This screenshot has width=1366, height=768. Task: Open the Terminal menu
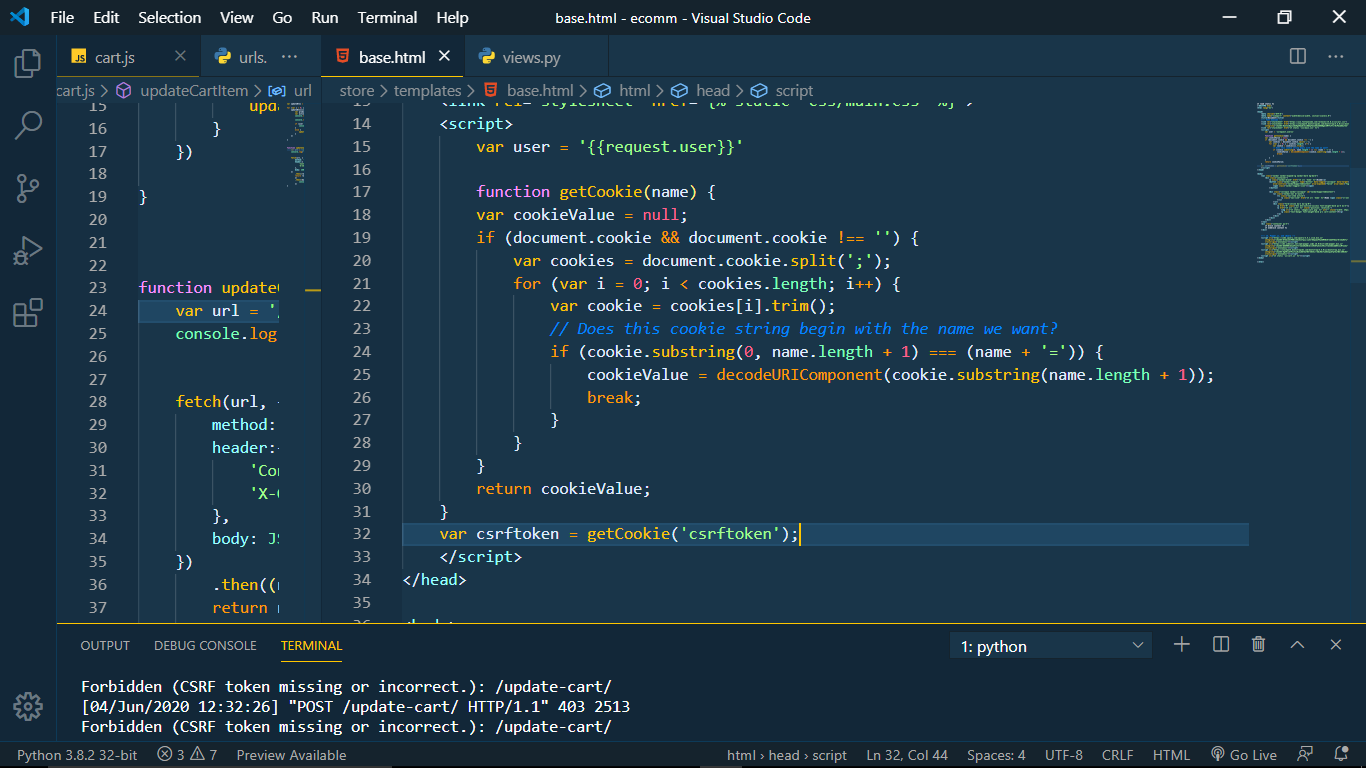tap(388, 18)
